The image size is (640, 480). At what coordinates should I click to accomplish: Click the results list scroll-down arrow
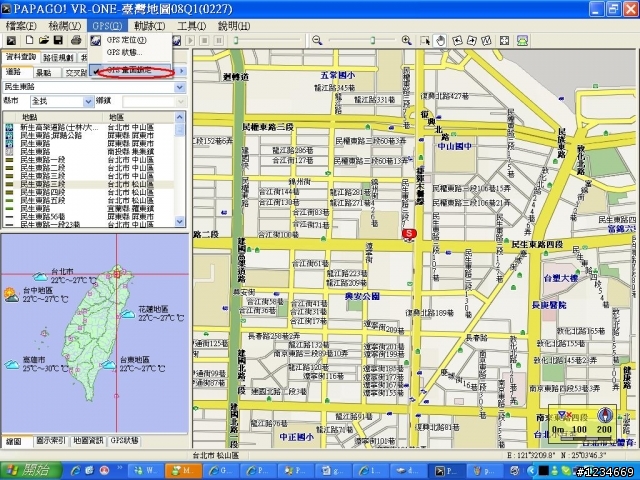(180, 221)
